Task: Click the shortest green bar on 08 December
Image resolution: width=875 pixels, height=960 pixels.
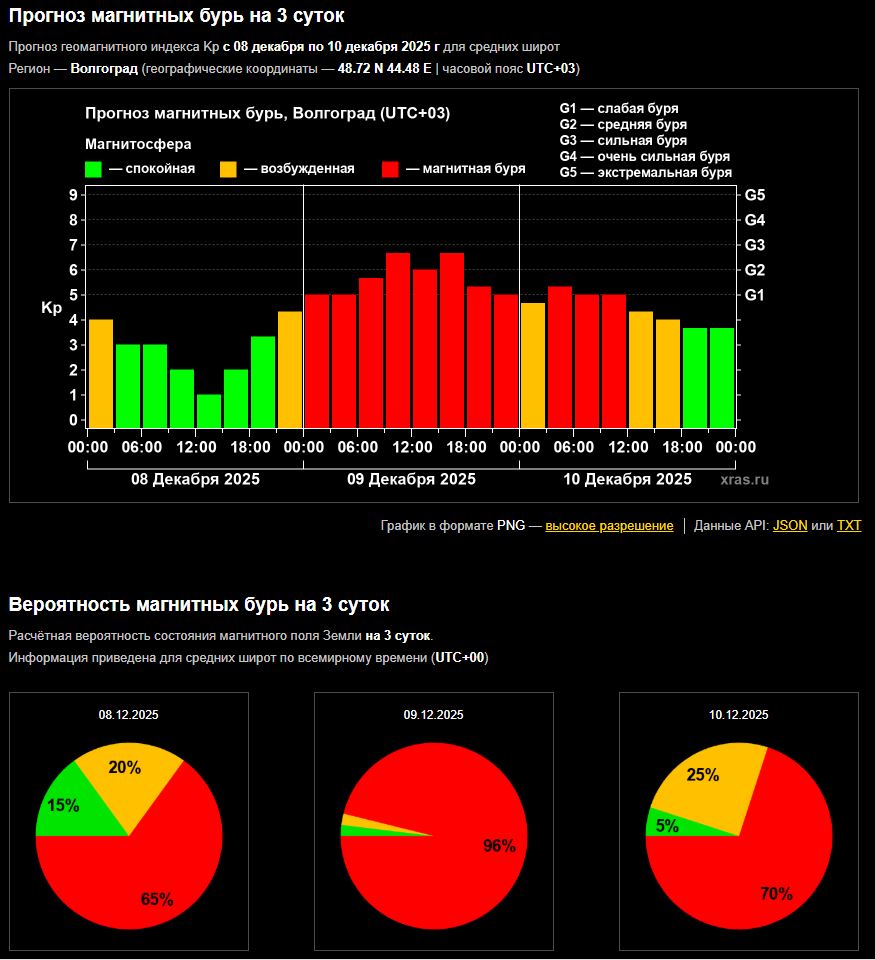Action: [208, 412]
